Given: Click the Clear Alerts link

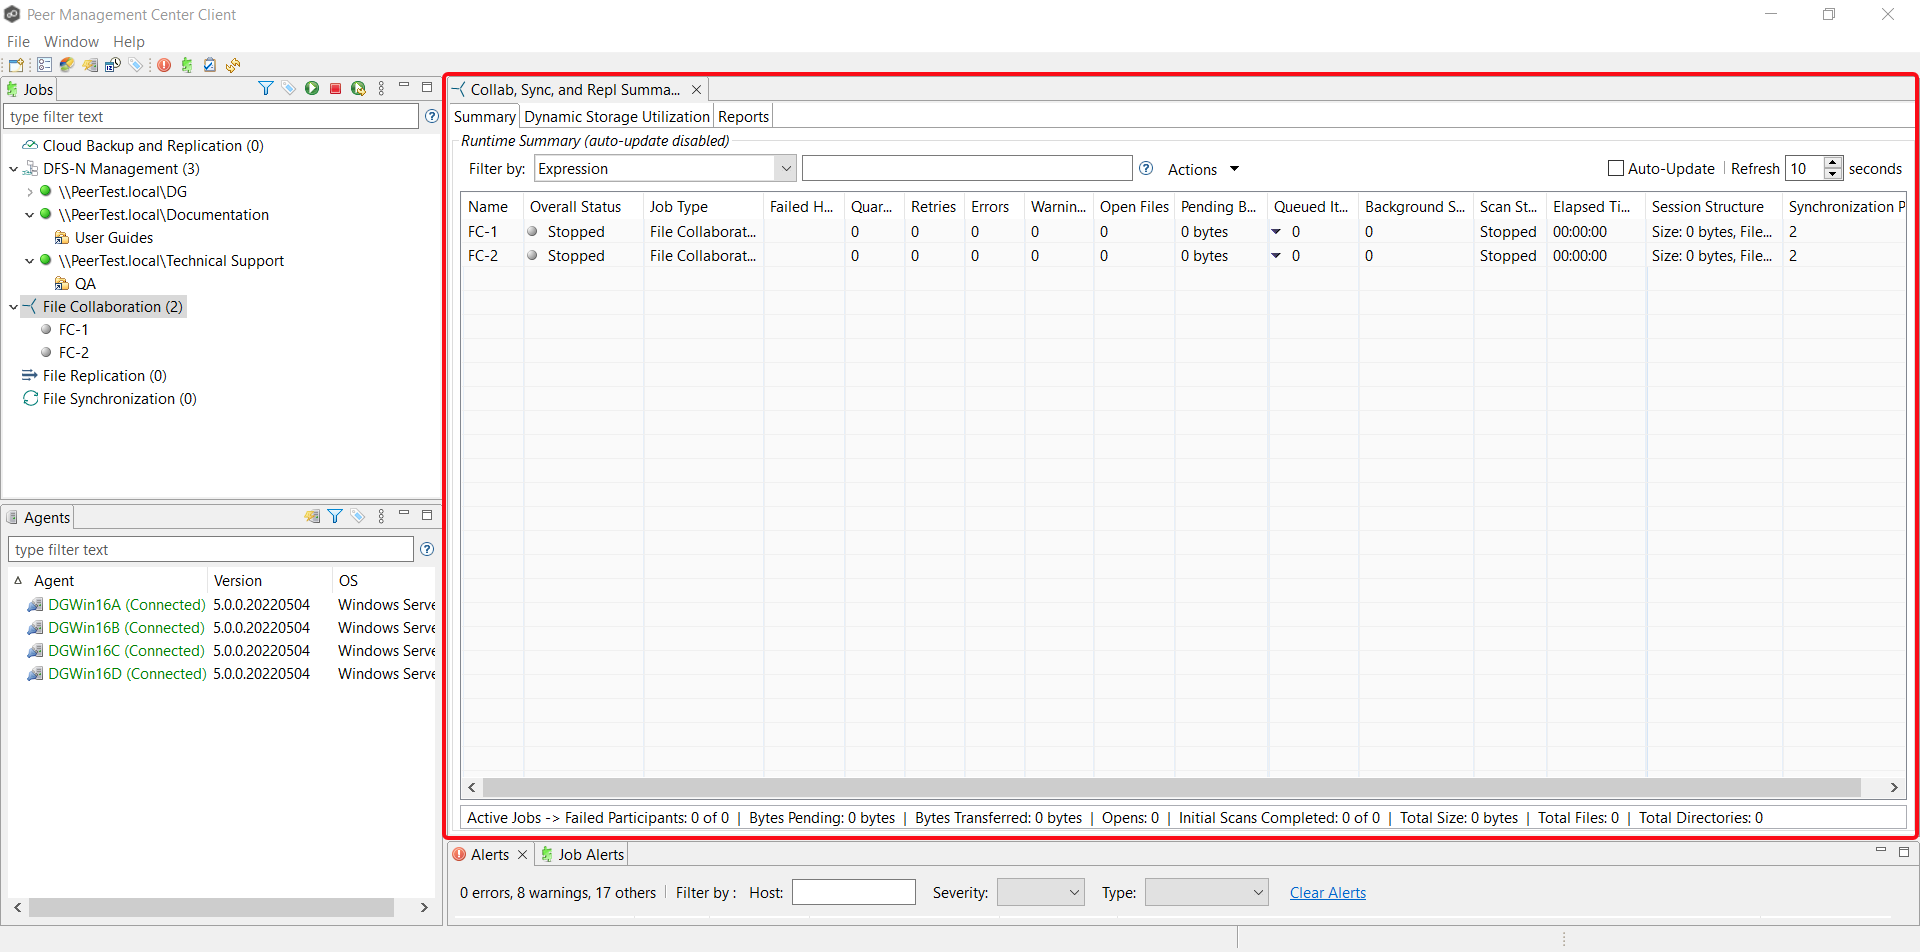Looking at the screenshot, I should [1327, 892].
